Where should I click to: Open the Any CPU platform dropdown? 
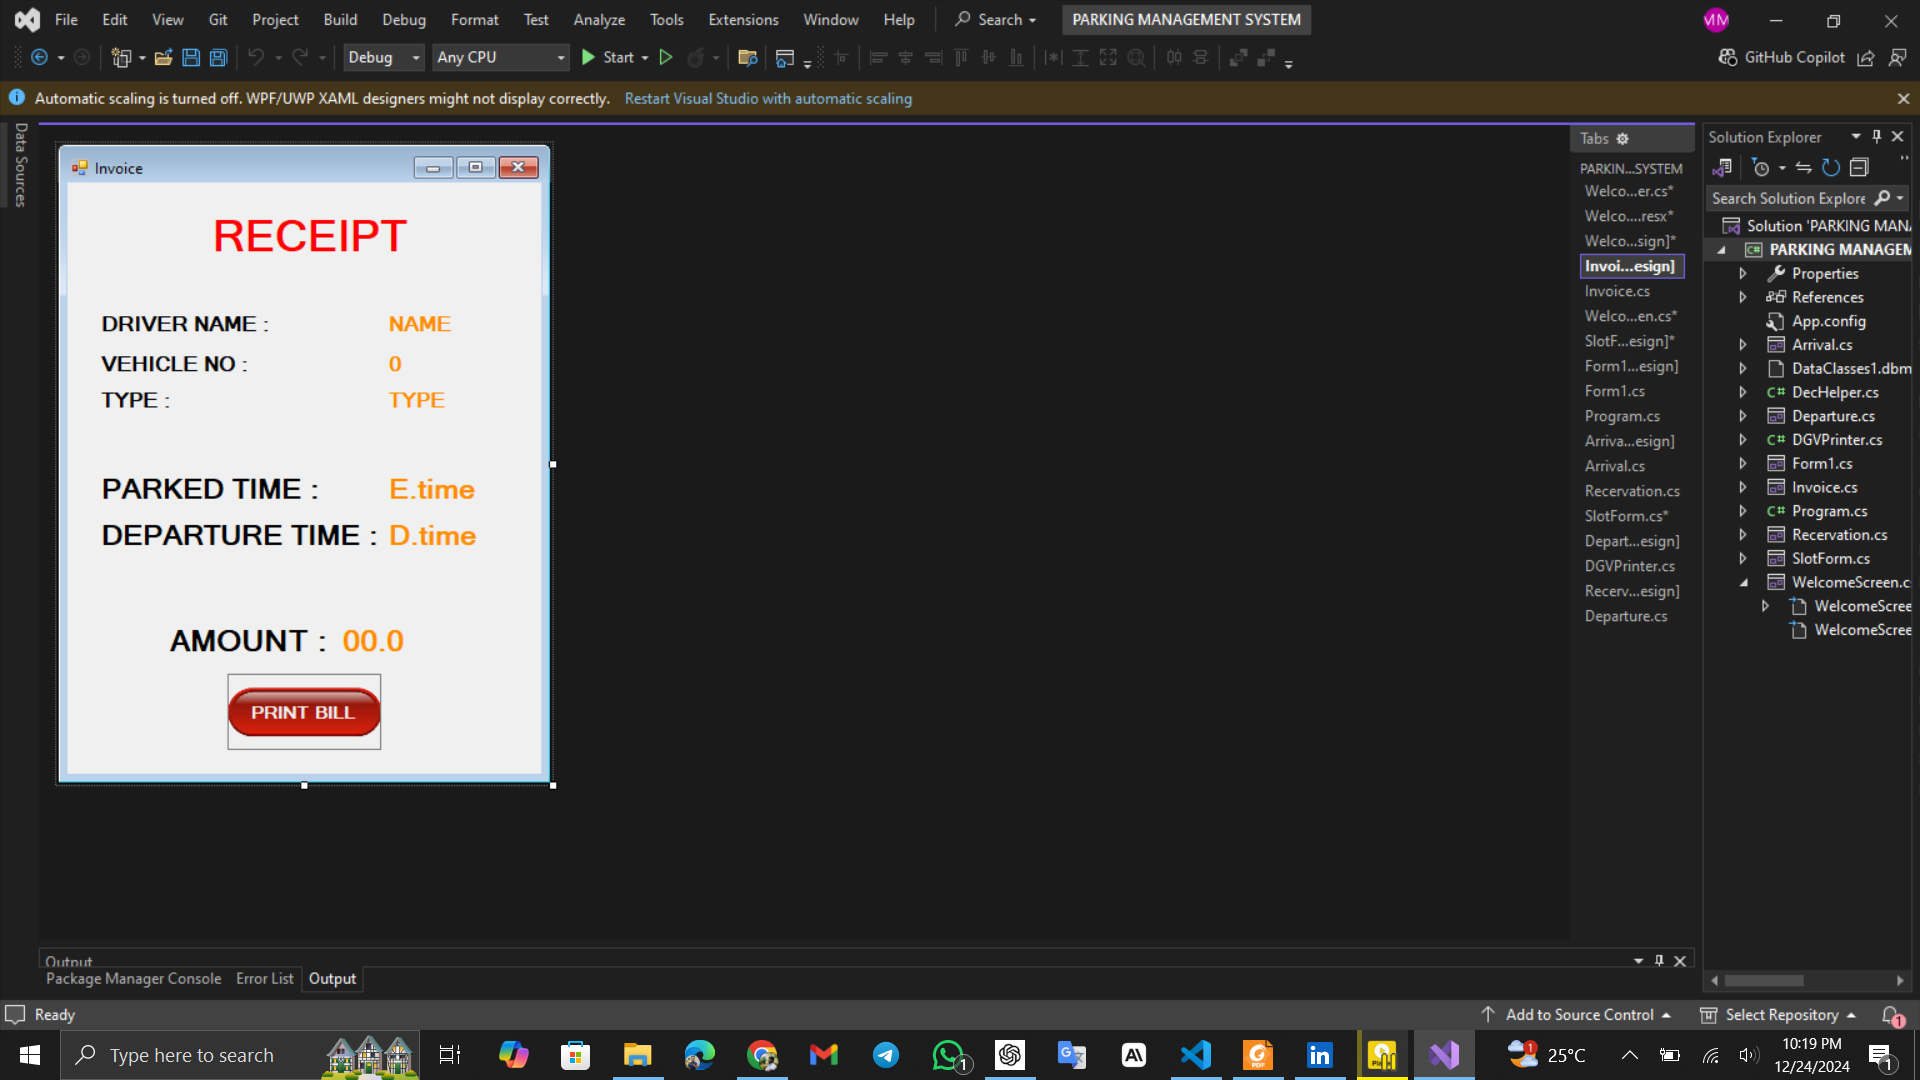500,58
